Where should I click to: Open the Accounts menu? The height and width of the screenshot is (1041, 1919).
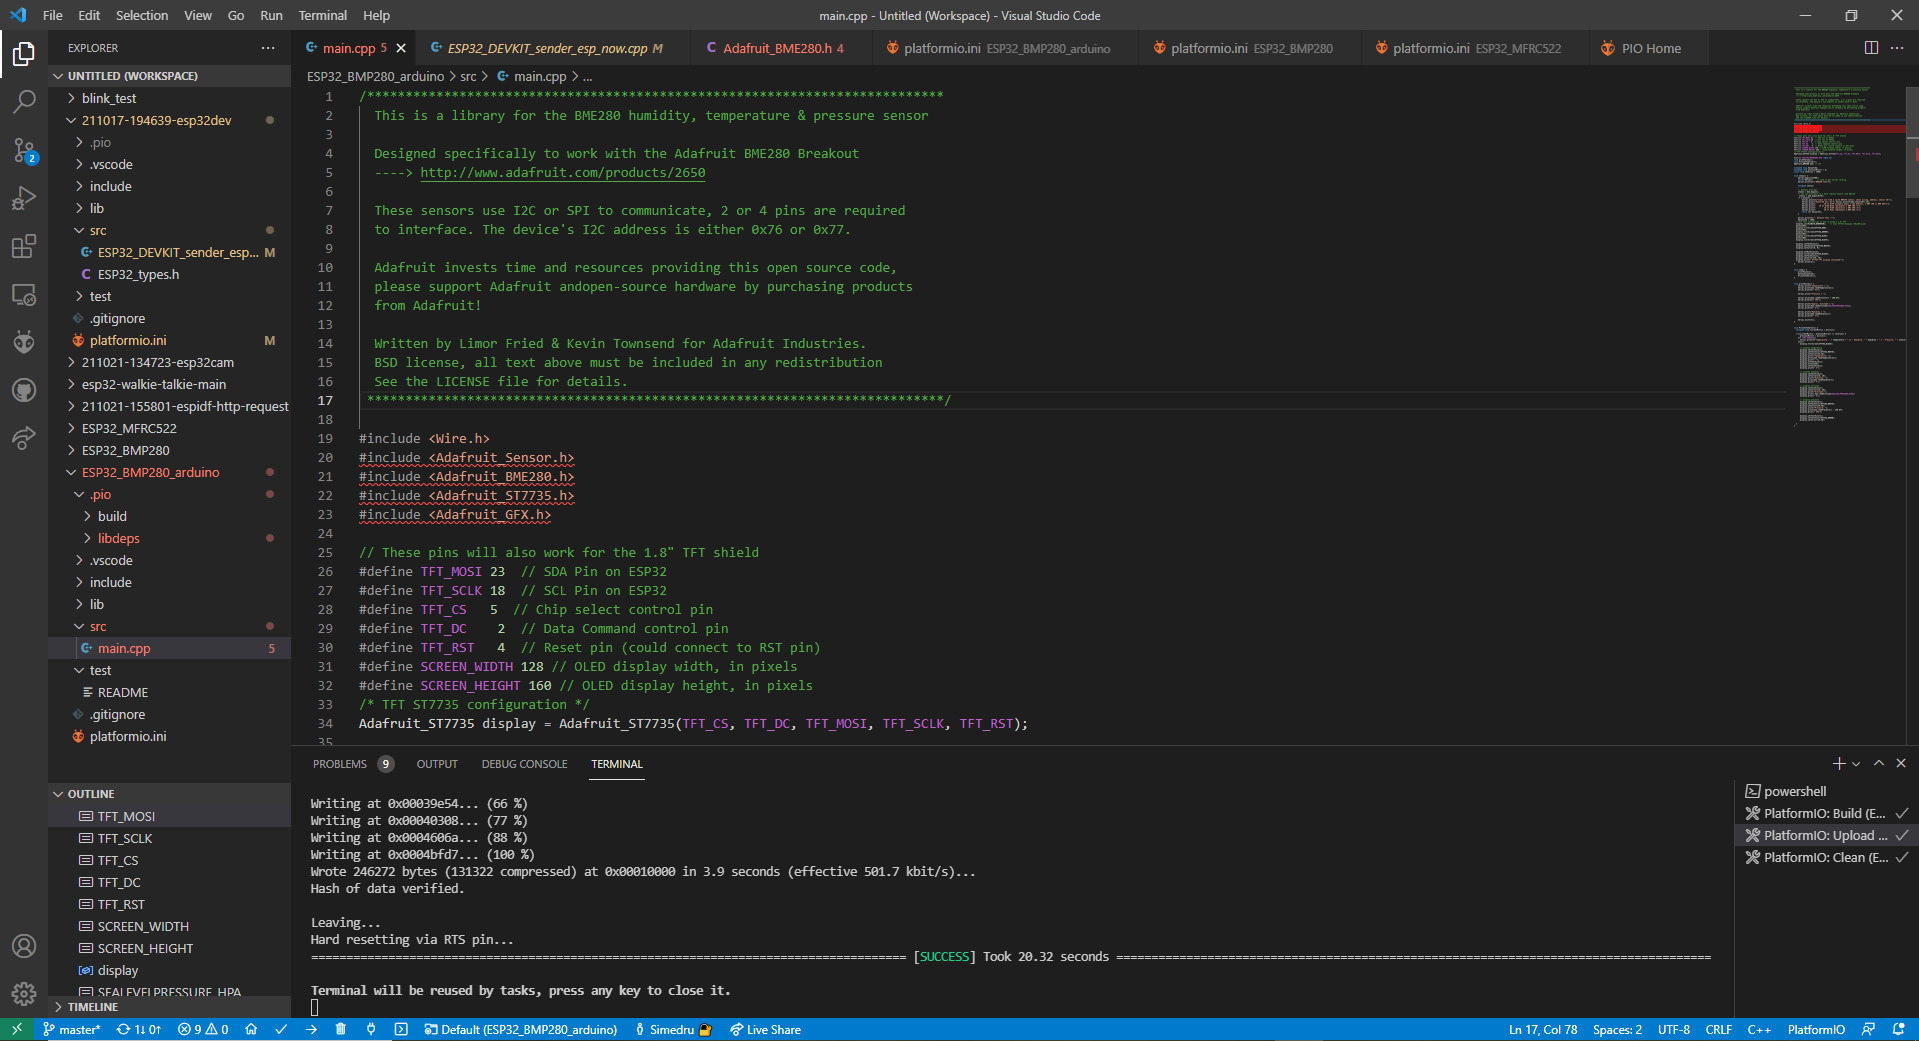(x=24, y=946)
